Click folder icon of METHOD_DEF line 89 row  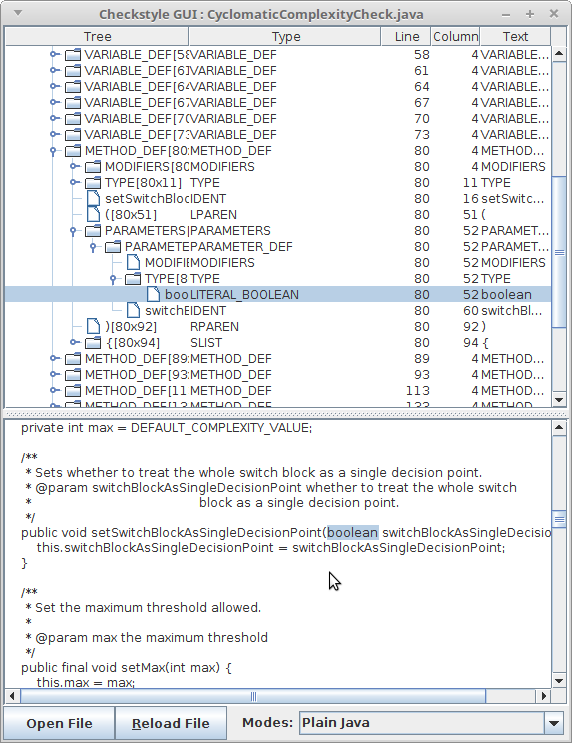[x=73, y=359]
